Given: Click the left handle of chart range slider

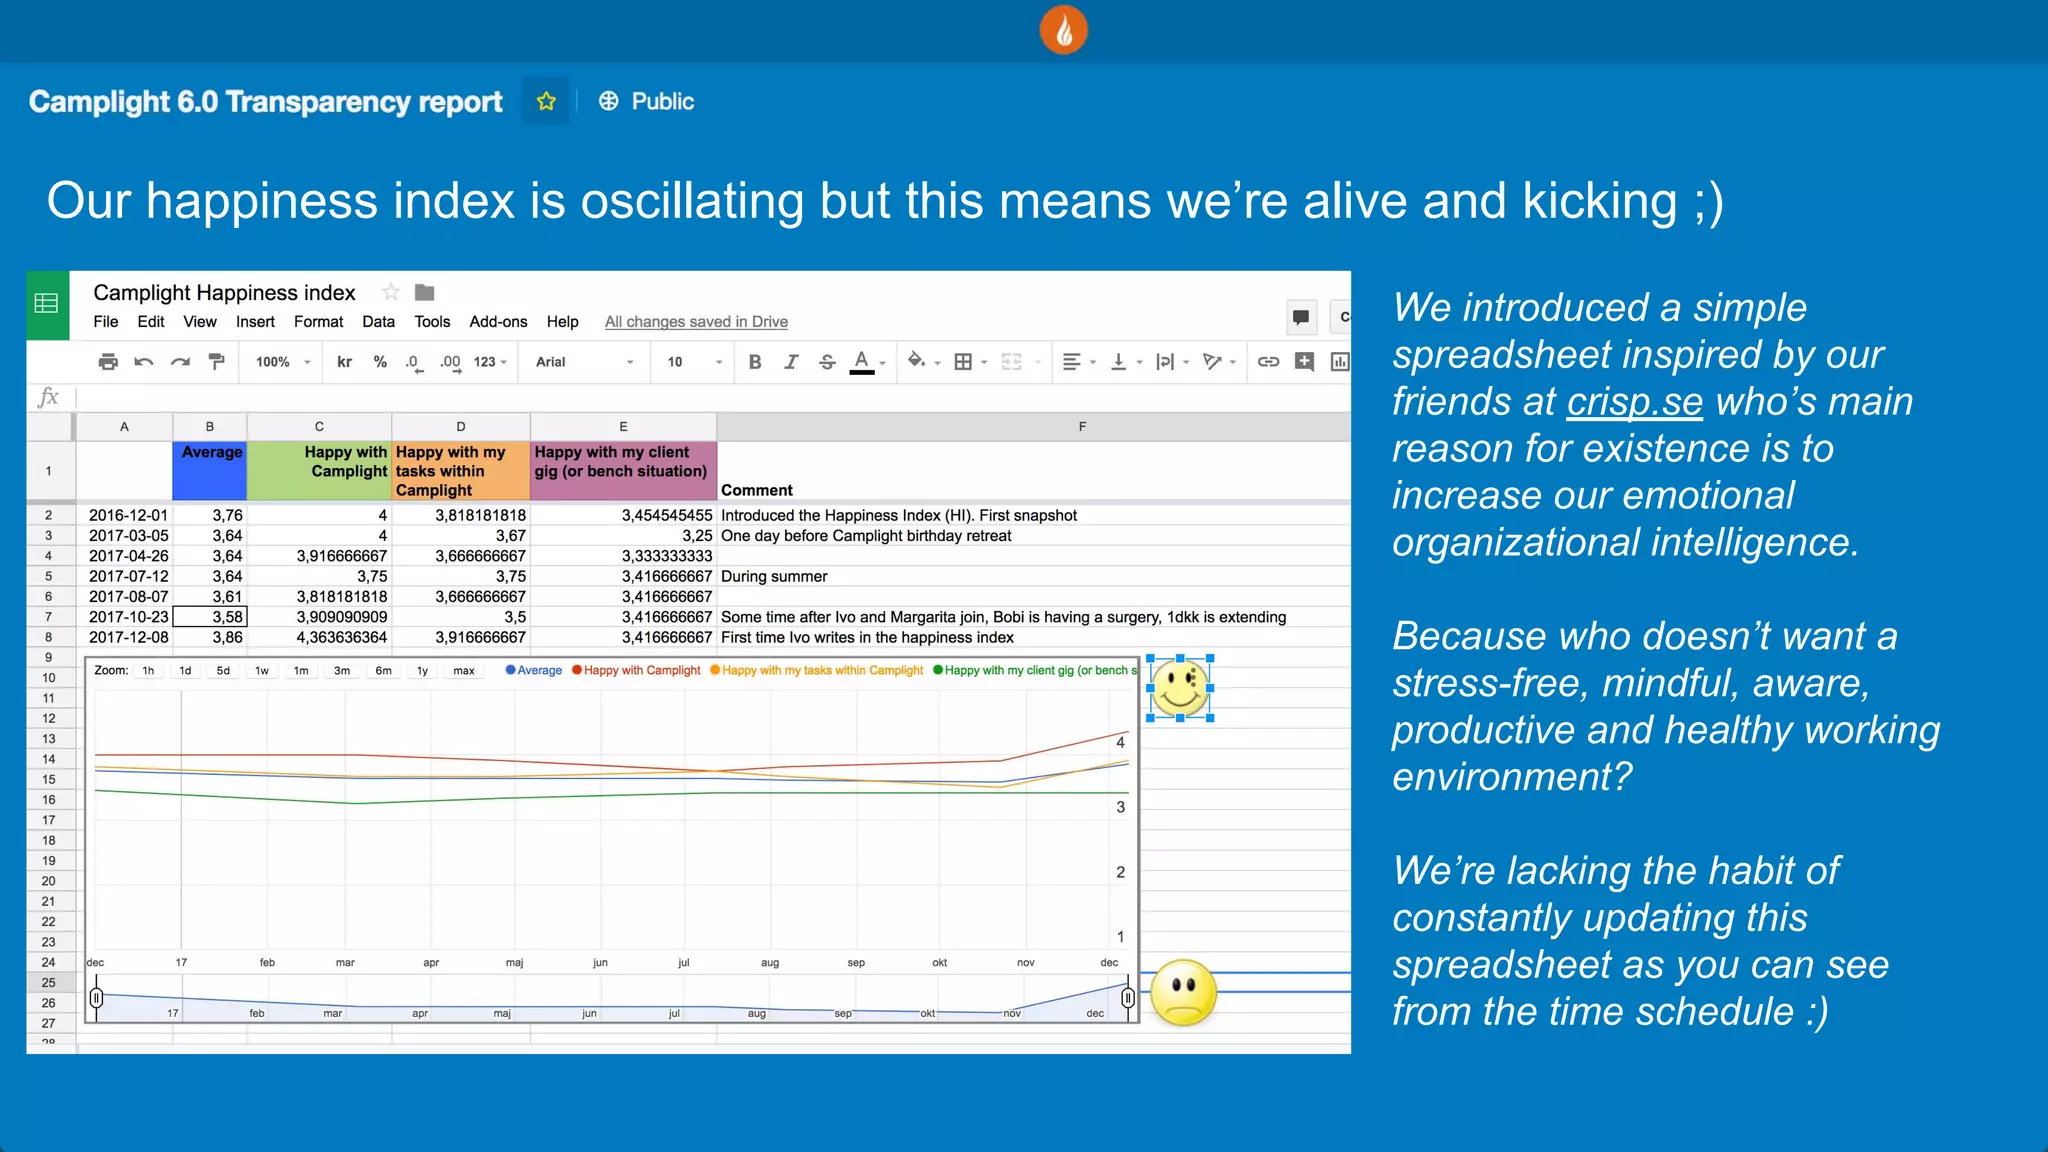Looking at the screenshot, I should [x=97, y=998].
